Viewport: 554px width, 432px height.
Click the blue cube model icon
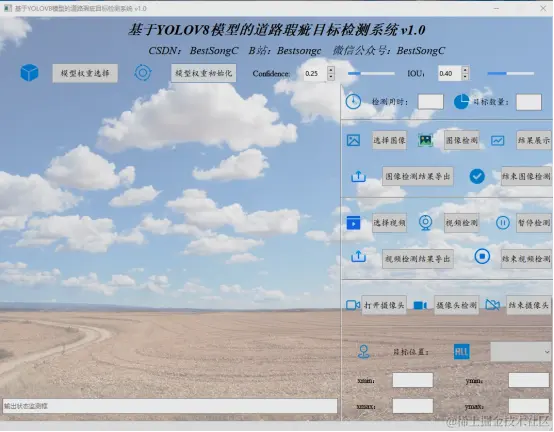[x=29, y=73]
